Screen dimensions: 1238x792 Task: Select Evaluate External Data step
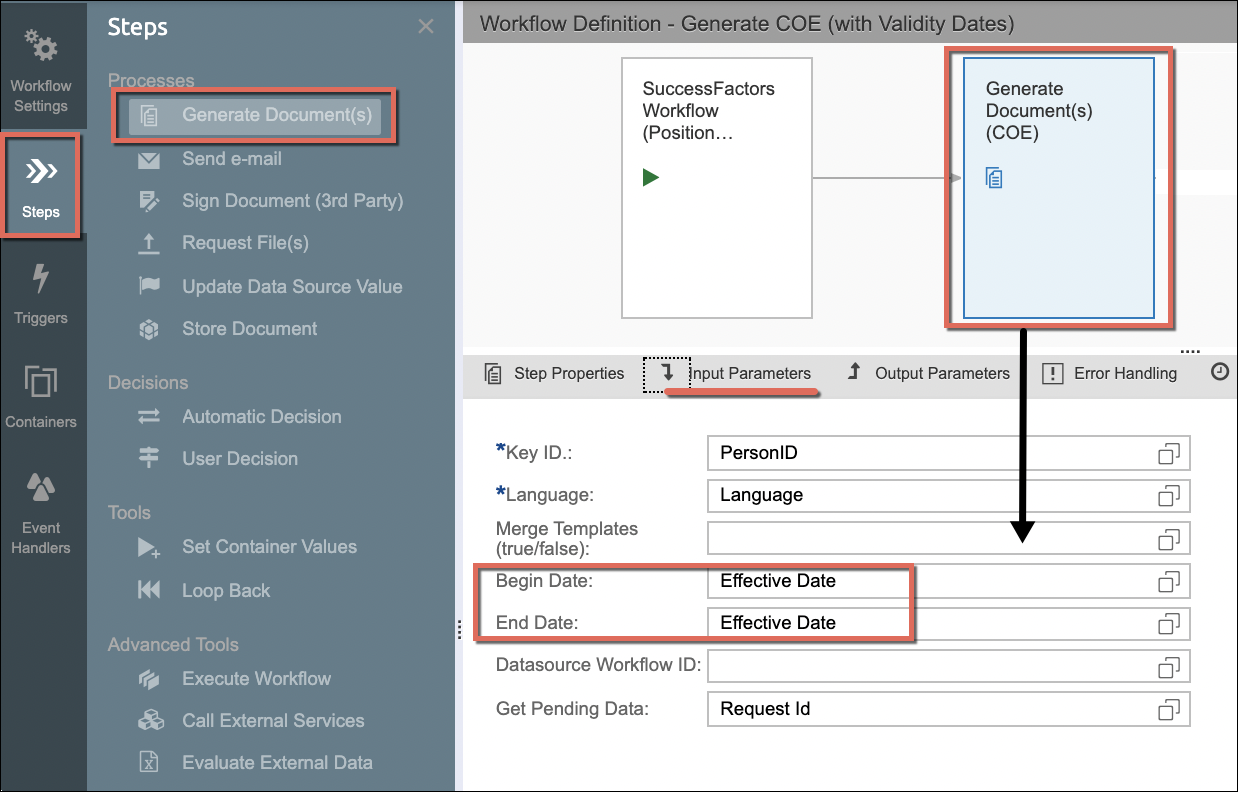[x=277, y=763]
